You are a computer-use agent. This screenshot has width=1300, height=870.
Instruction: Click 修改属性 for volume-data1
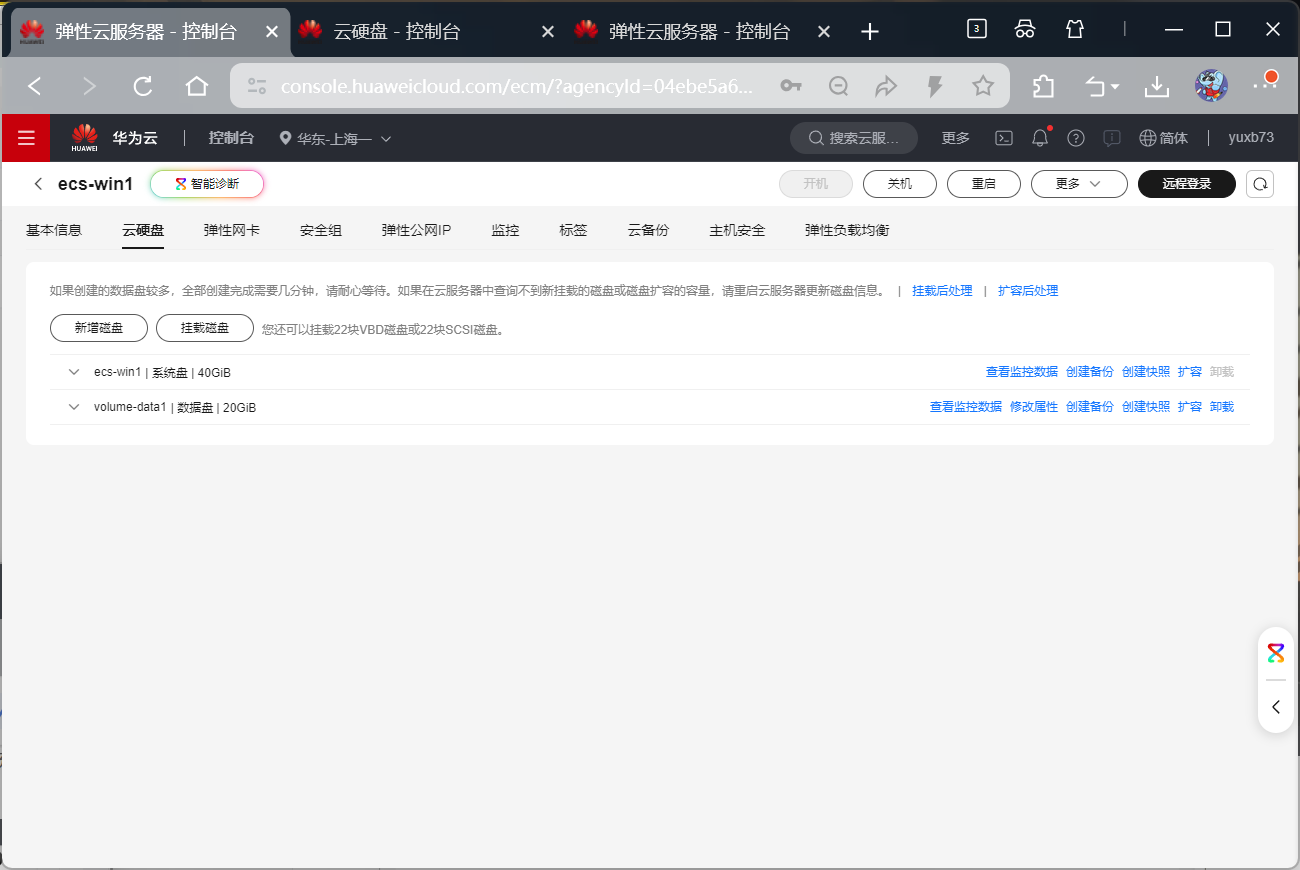[x=1034, y=407]
